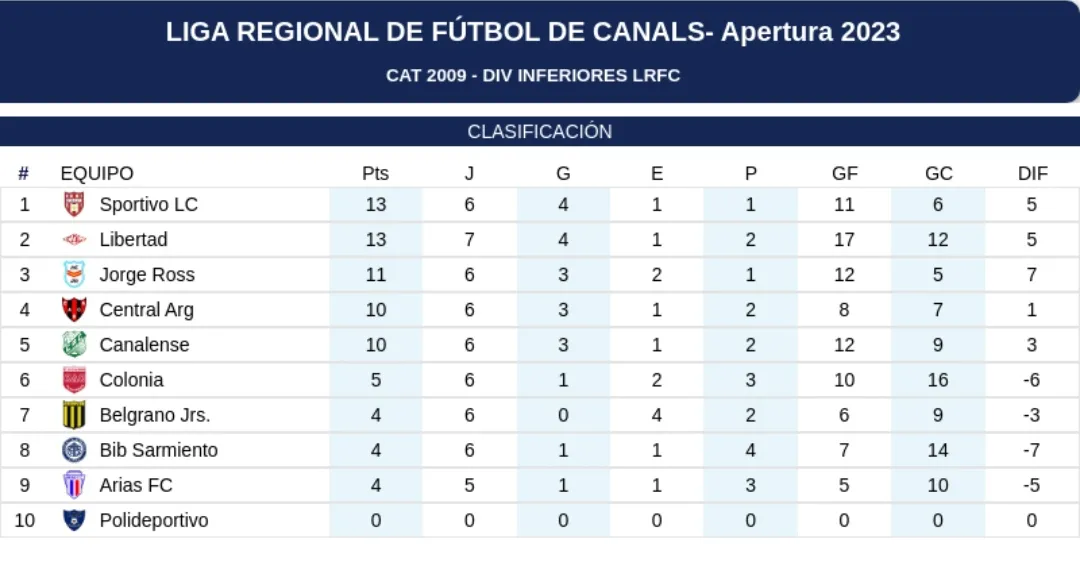Click the Colonia team crest

(74, 380)
